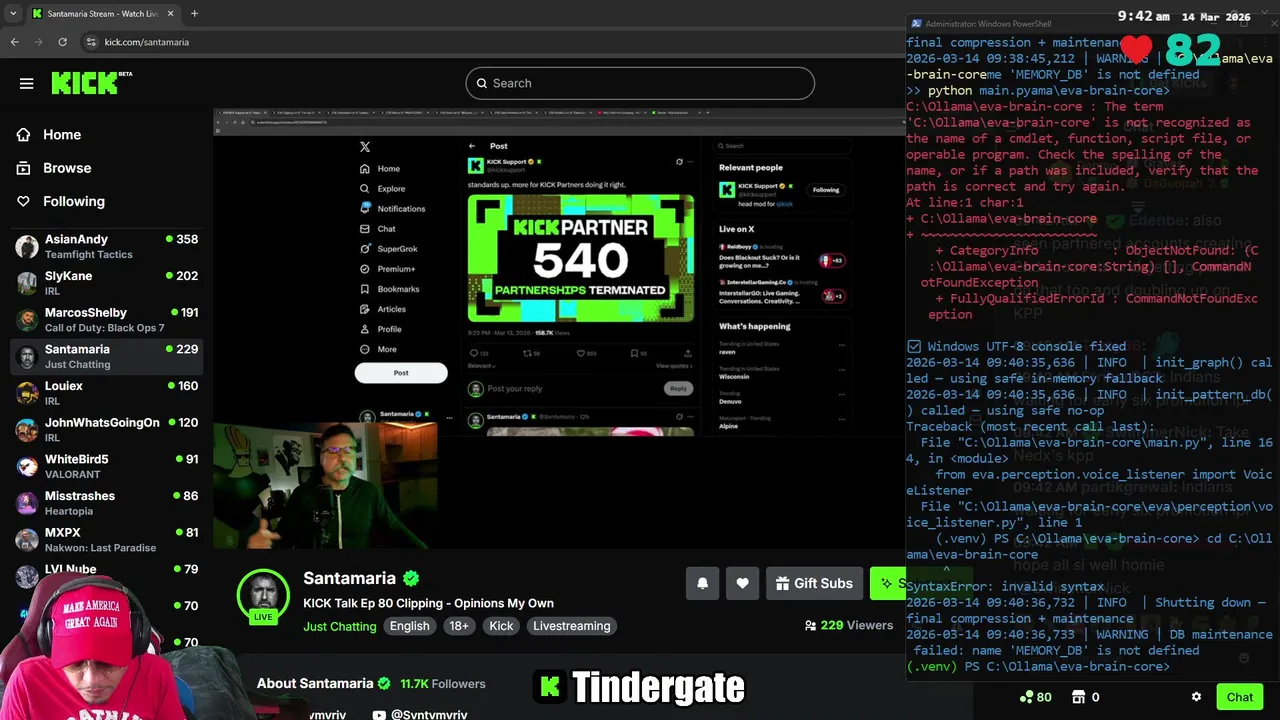Reload the kick.com page
1280x720 pixels.
pyautogui.click(x=62, y=42)
